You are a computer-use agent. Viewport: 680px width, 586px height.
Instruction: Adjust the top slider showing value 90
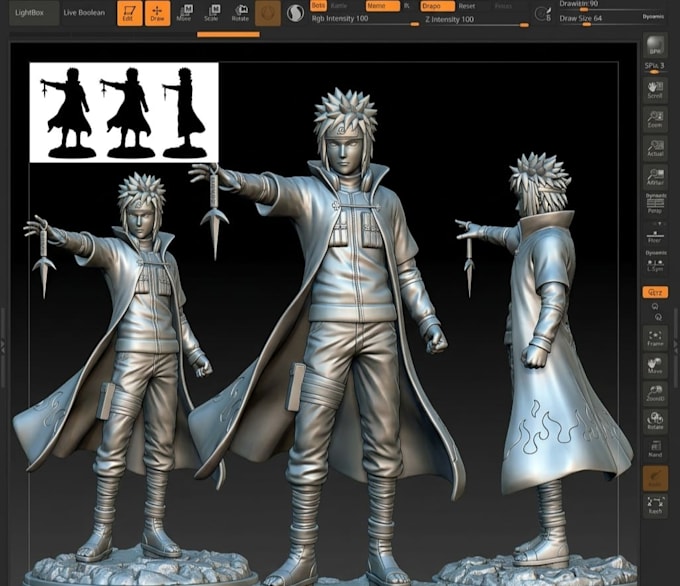611,6
